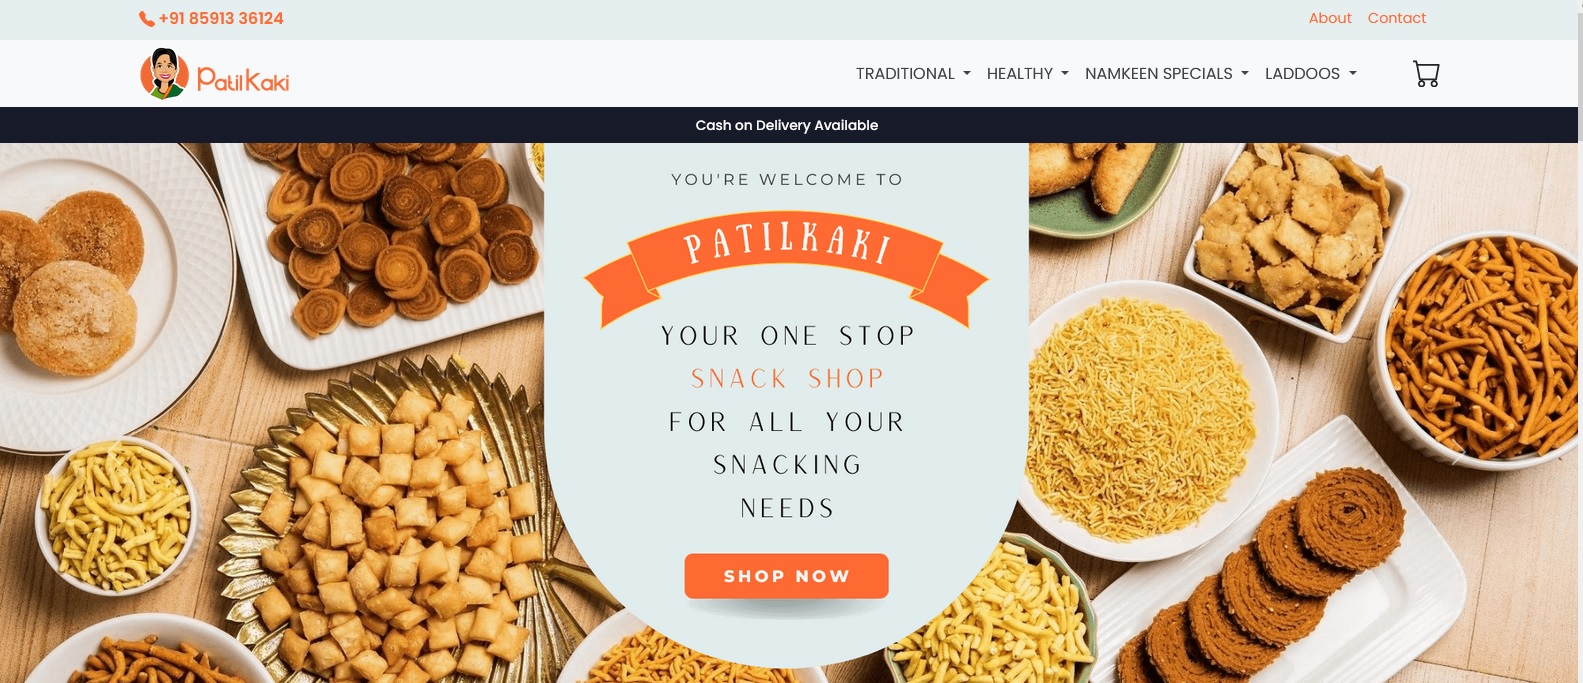Open the LADDOOS menu item
The width and height of the screenshot is (1583, 683).
[1311, 74]
